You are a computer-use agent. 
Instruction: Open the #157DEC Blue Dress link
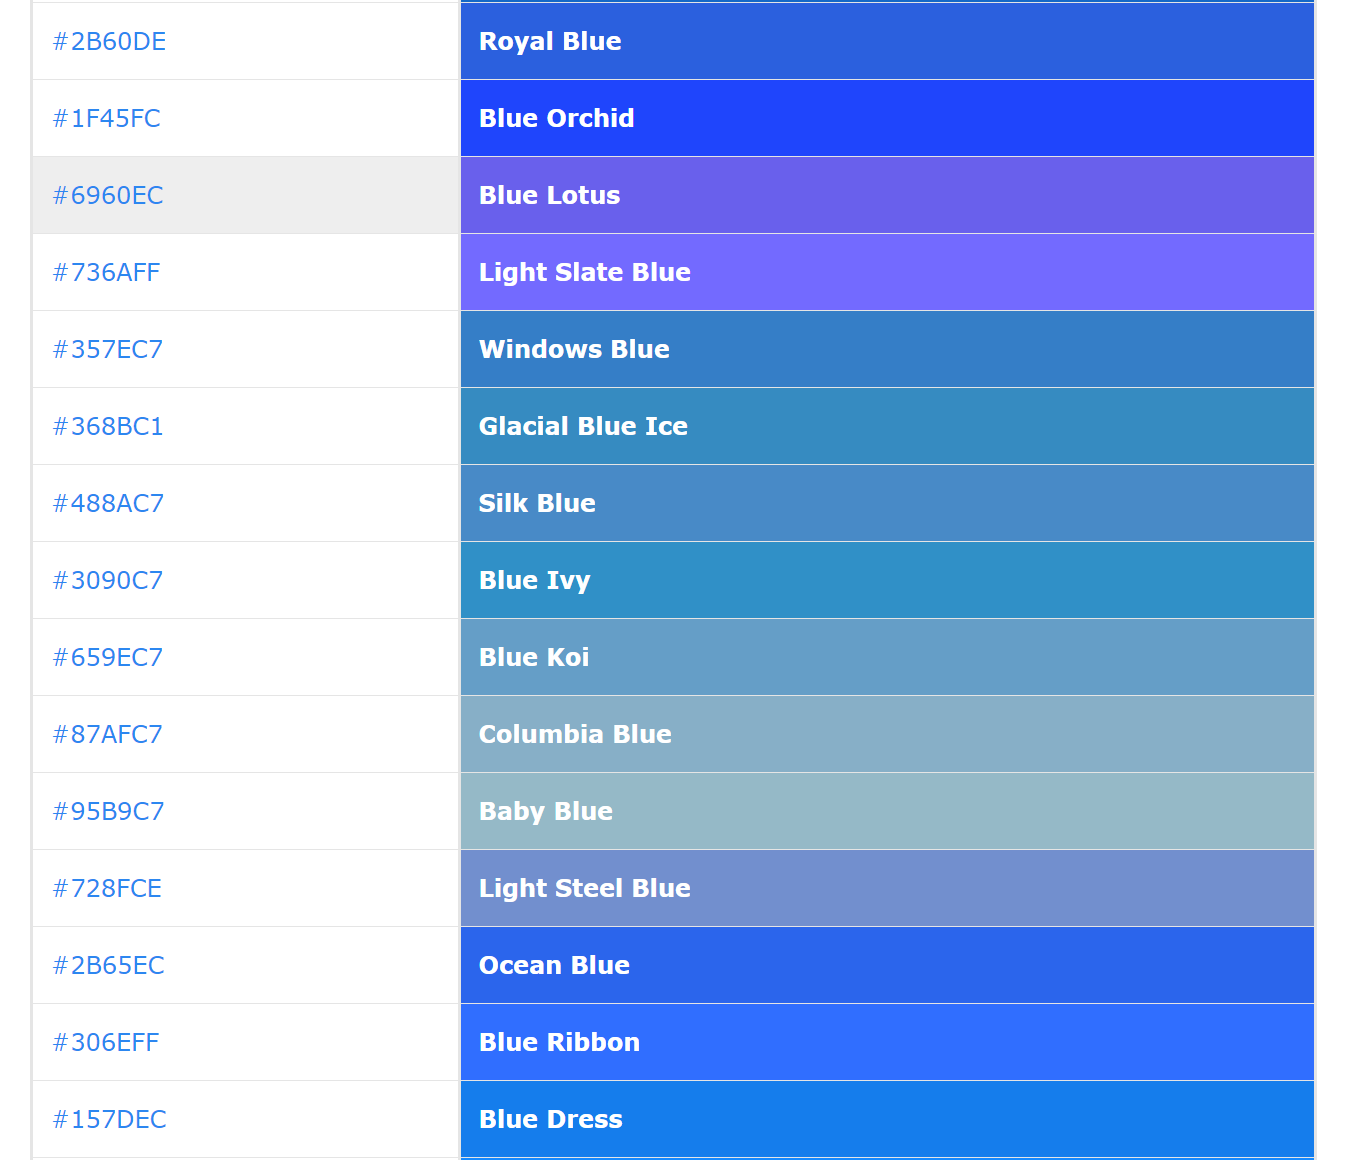point(109,1119)
